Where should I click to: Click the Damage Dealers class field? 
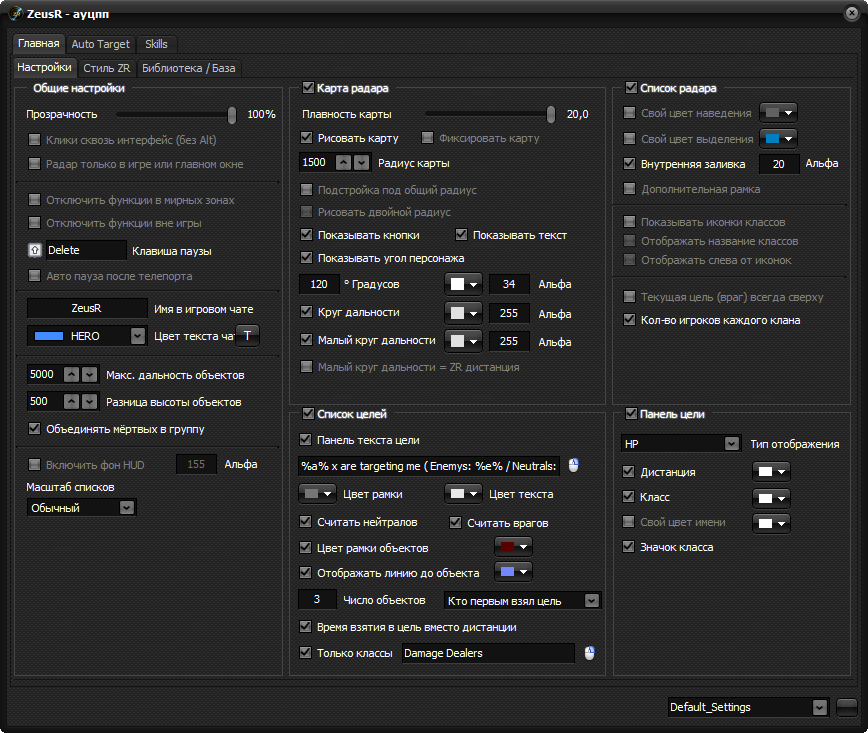point(488,653)
